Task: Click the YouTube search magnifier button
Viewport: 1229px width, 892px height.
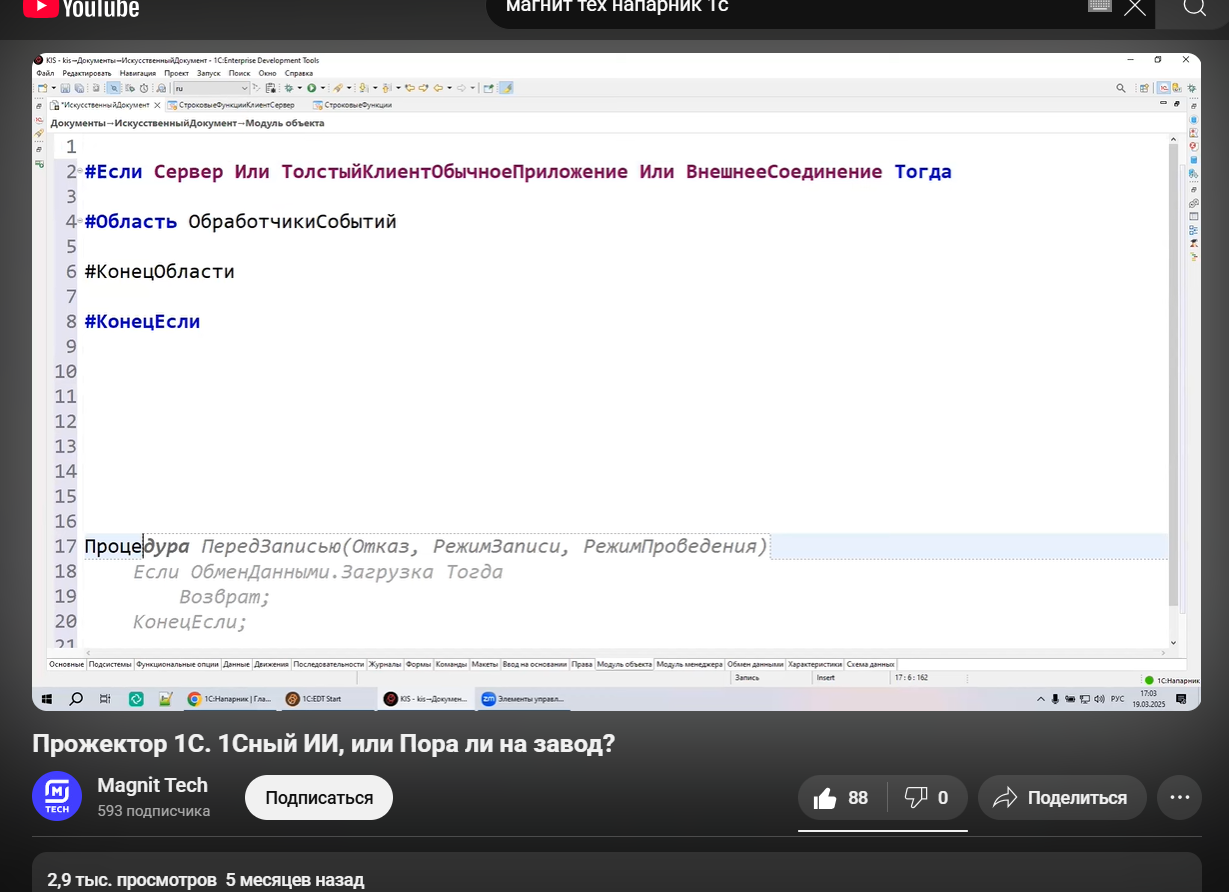Action: coord(1194,7)
